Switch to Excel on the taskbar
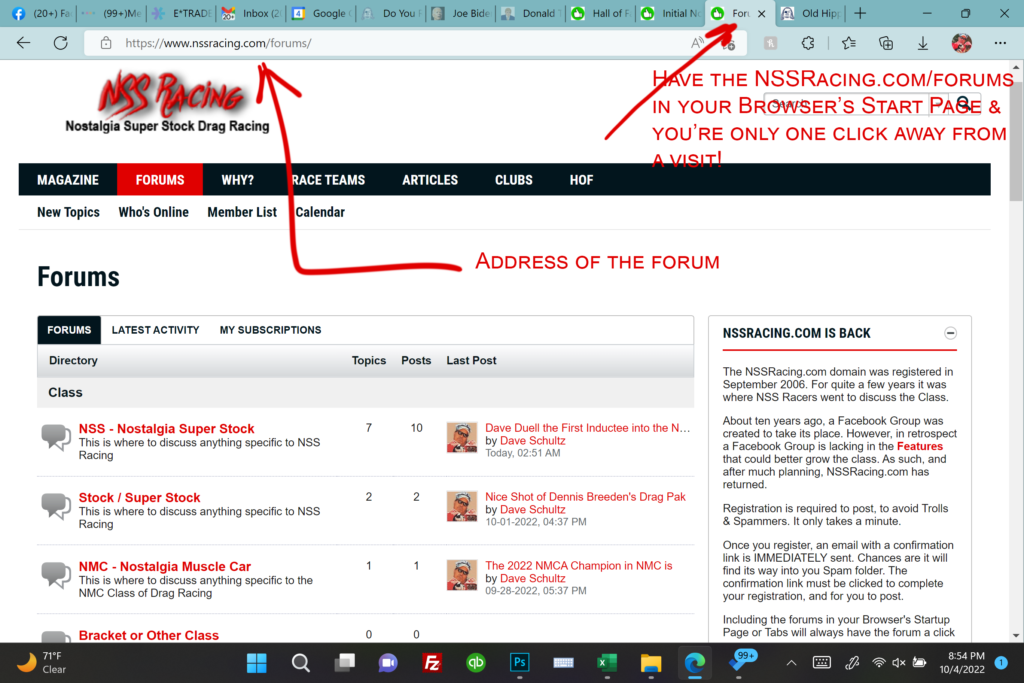This screenshot has width=1024, height=683. (x=607, y=663)
